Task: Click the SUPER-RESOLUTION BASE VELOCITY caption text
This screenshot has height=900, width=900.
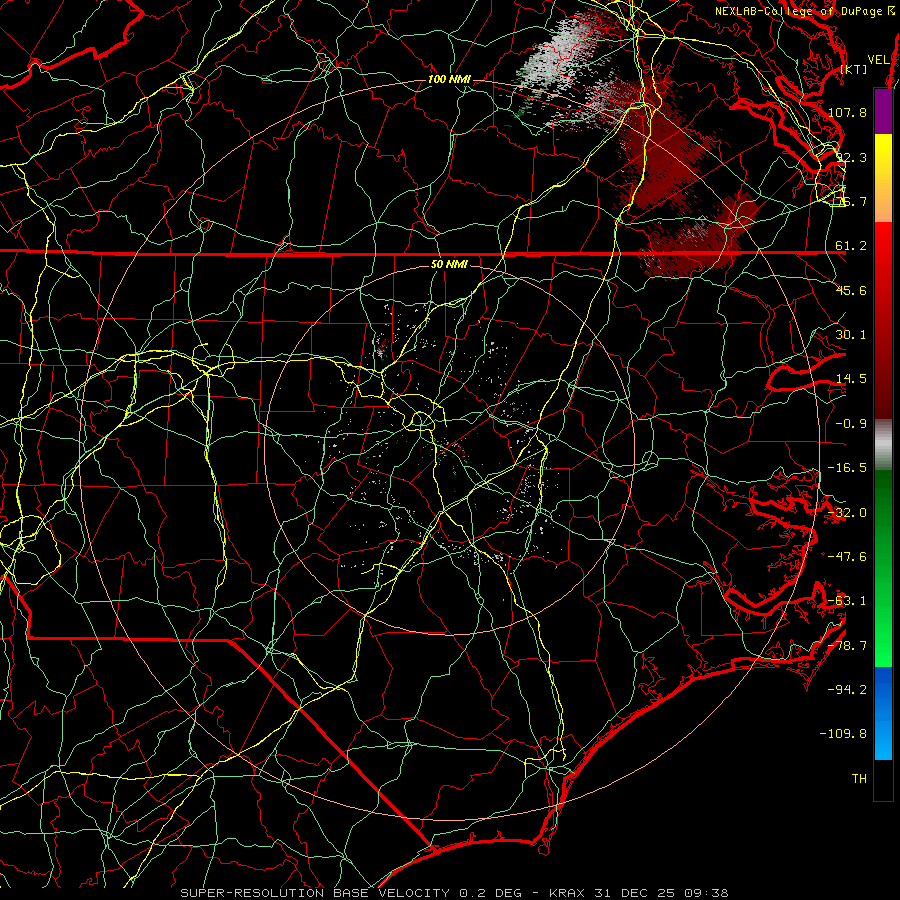Action: tap(315, 893)
